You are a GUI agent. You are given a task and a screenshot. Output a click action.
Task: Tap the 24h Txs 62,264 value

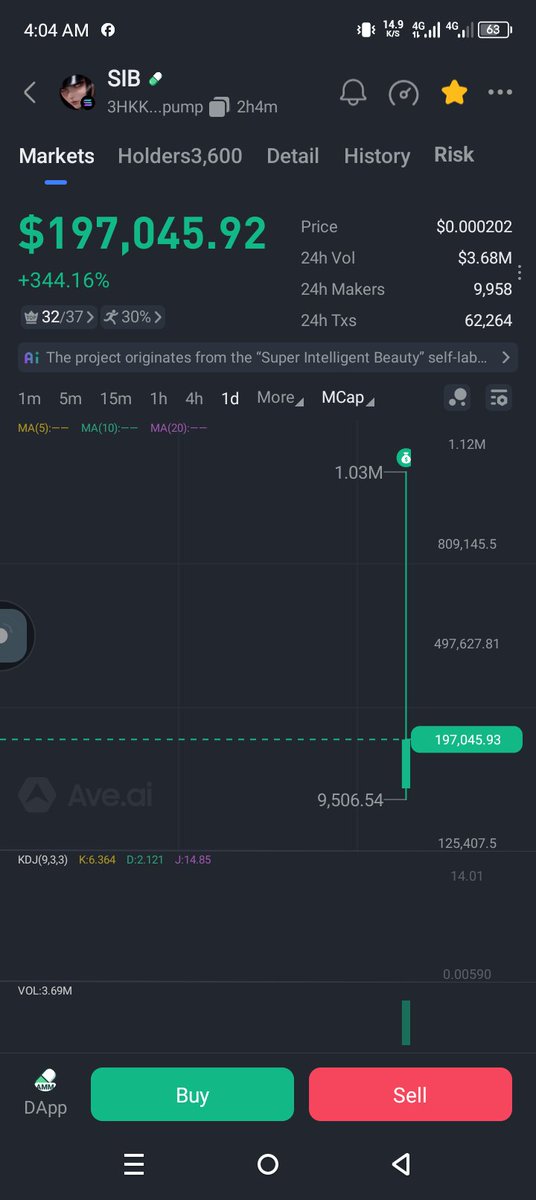point(488,320)
